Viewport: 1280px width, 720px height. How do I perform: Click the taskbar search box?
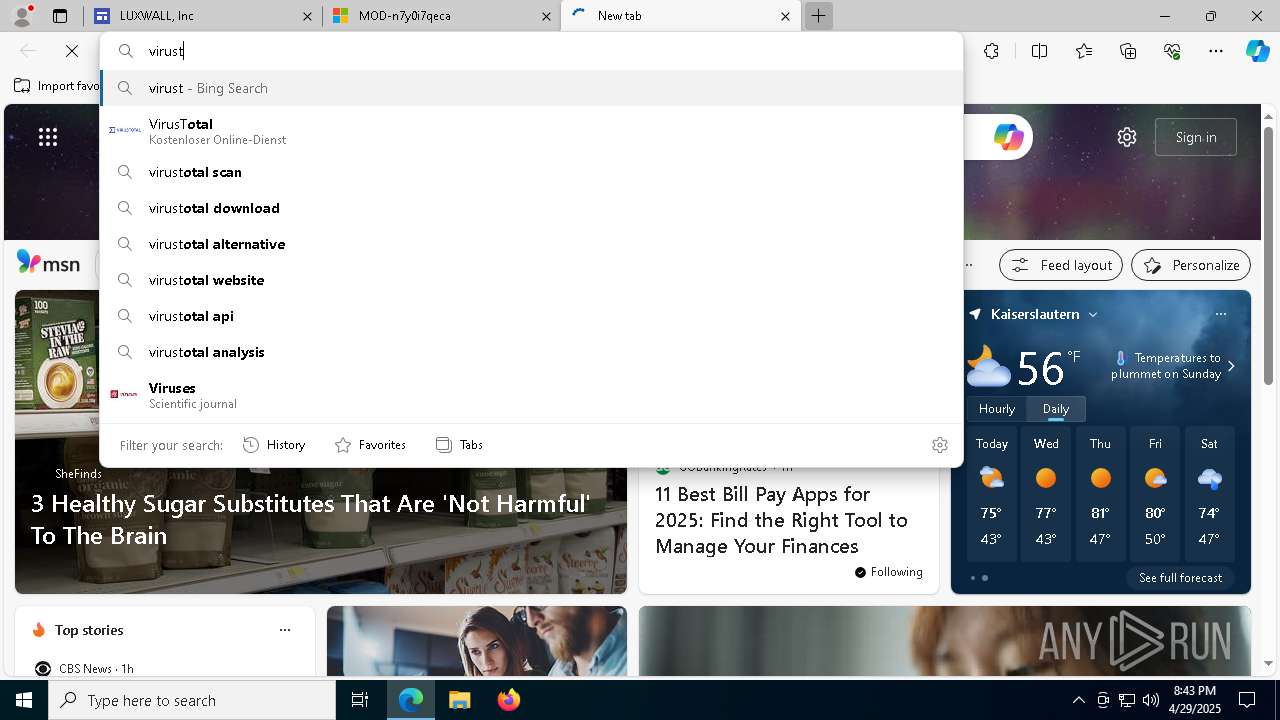192,700
